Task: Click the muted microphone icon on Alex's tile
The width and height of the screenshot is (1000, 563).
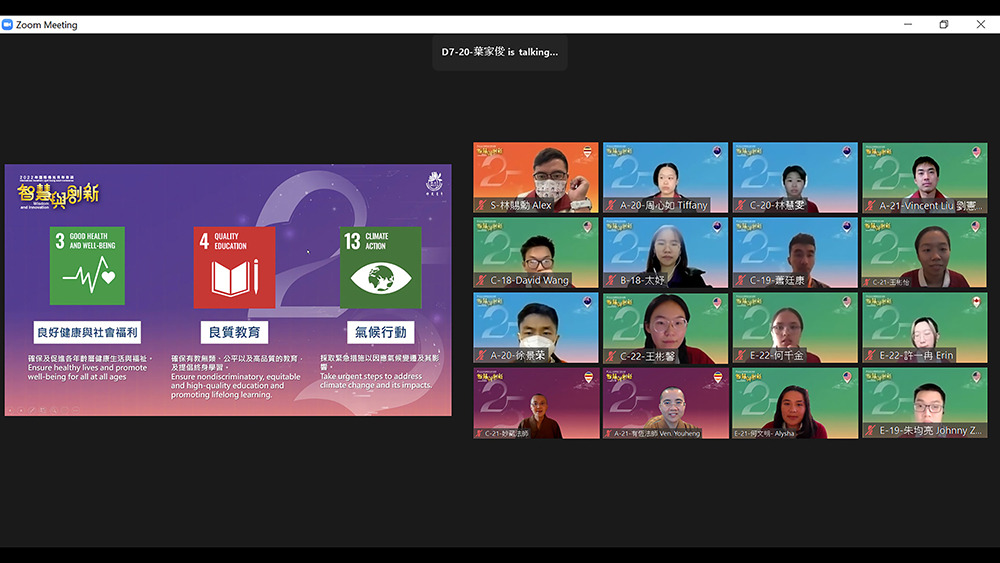Action: [482, 205]
